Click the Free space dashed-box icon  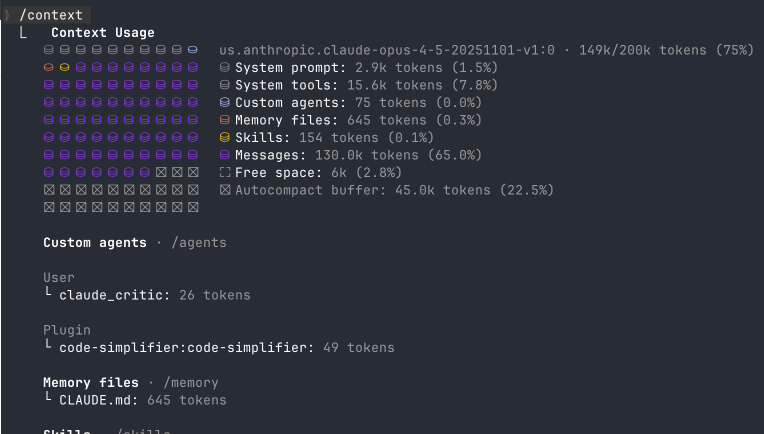click(225, 173)
